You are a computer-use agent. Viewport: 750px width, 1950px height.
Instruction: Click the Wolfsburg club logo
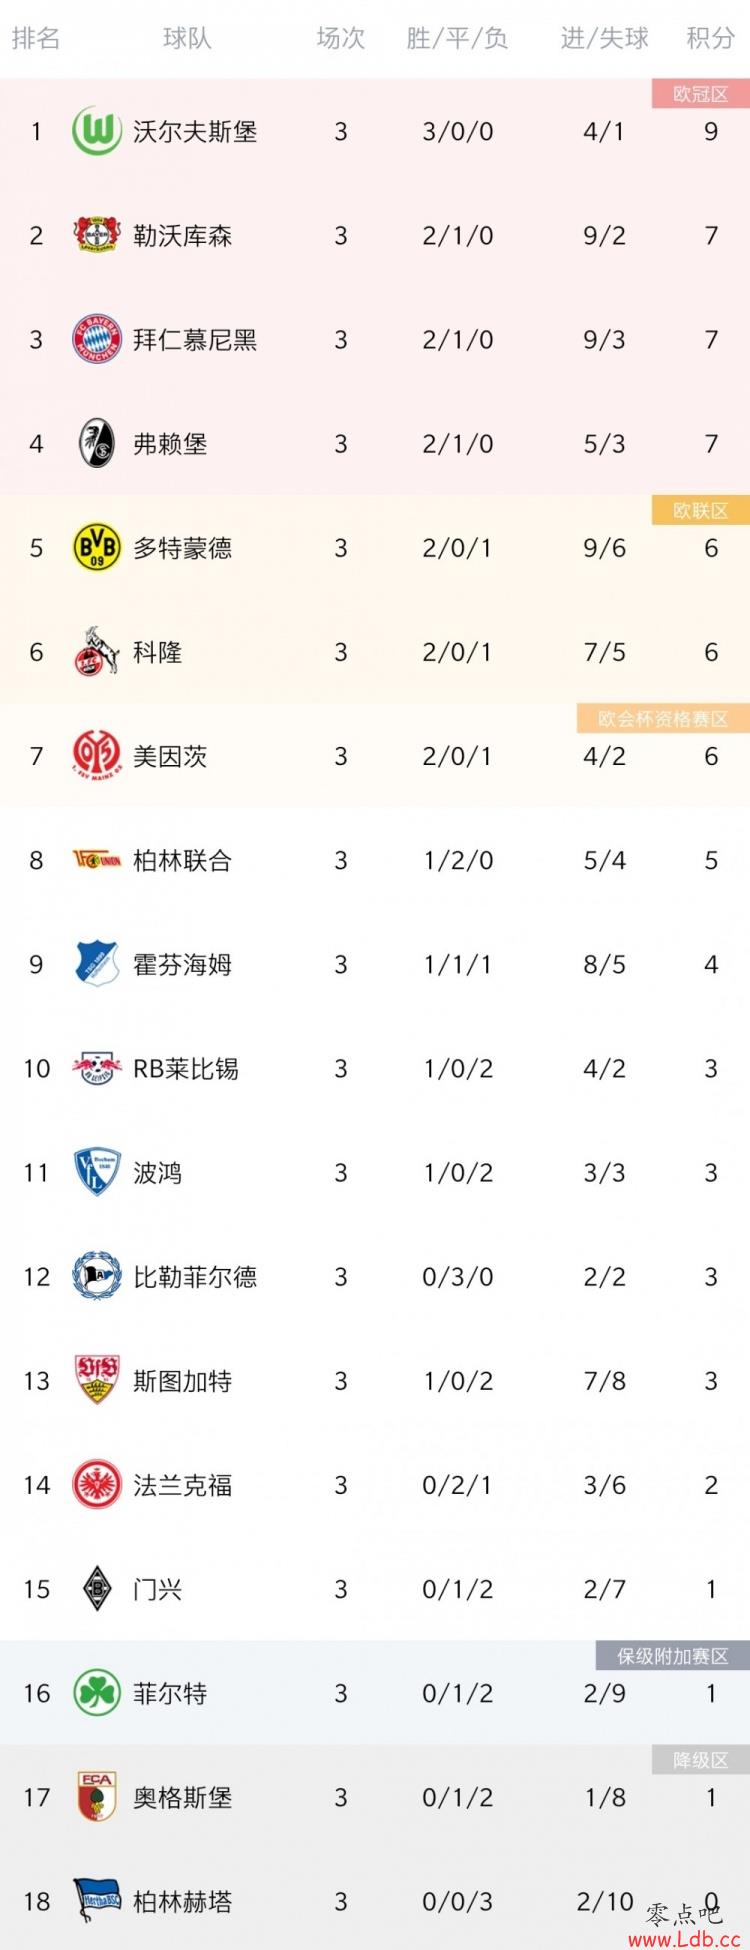tap(97, 131)
